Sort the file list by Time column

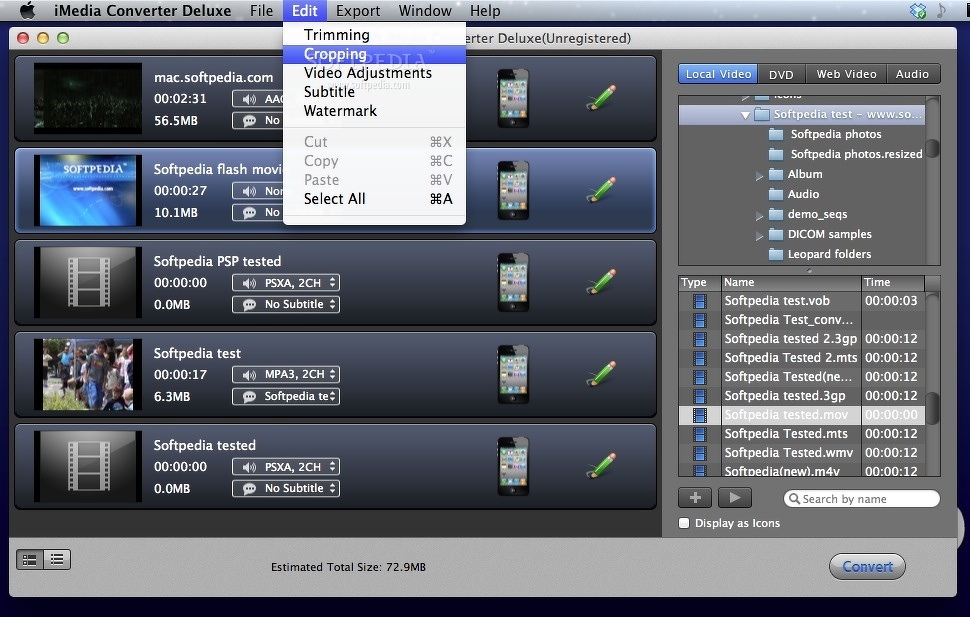pyautogui.click(x=893, y=283)
